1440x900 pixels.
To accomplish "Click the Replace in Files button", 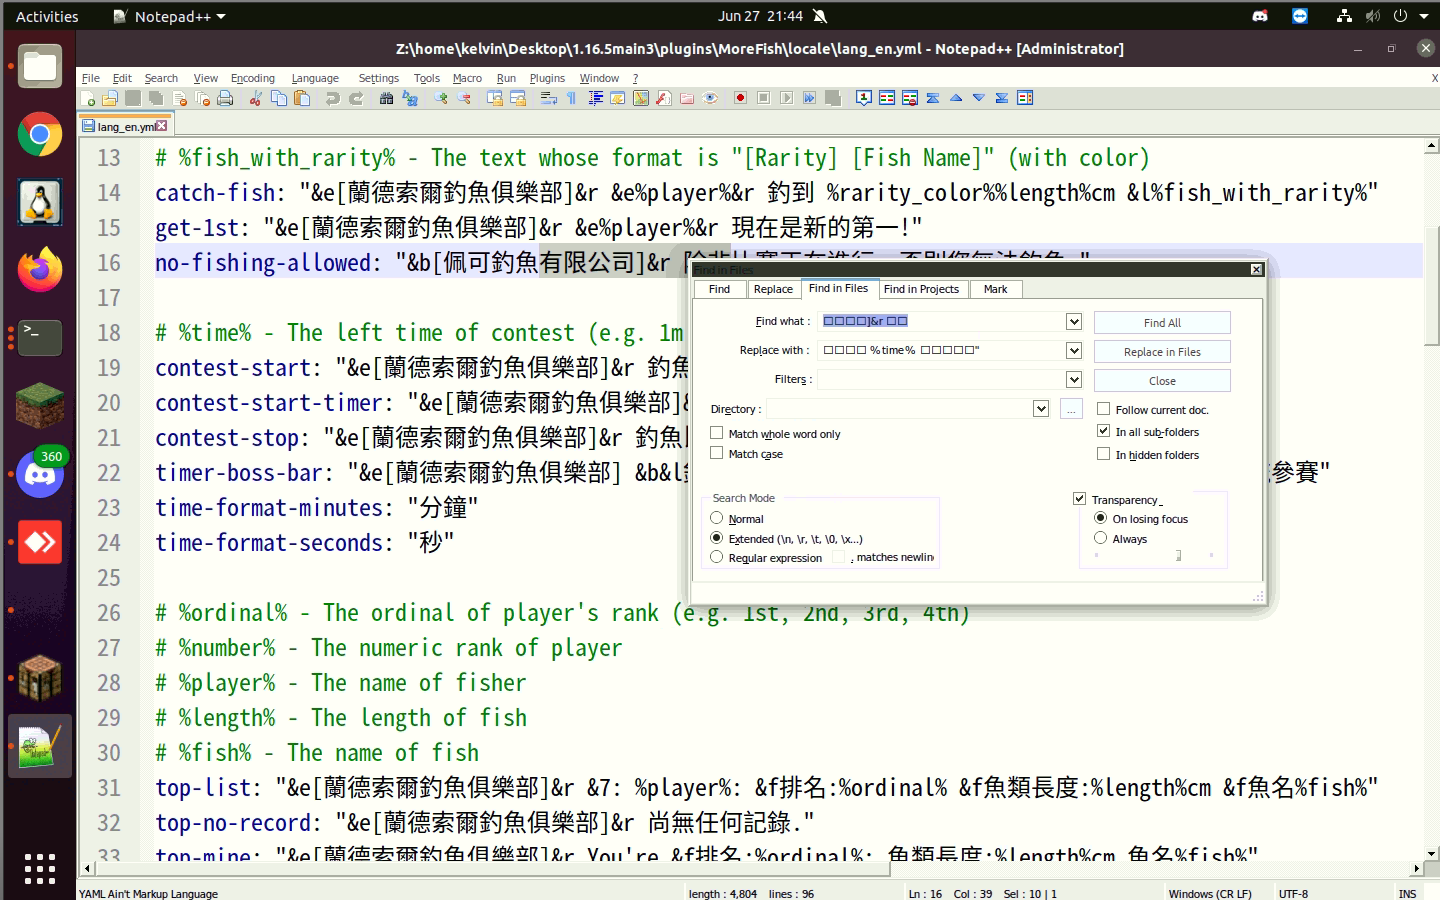I will 1162,351.
